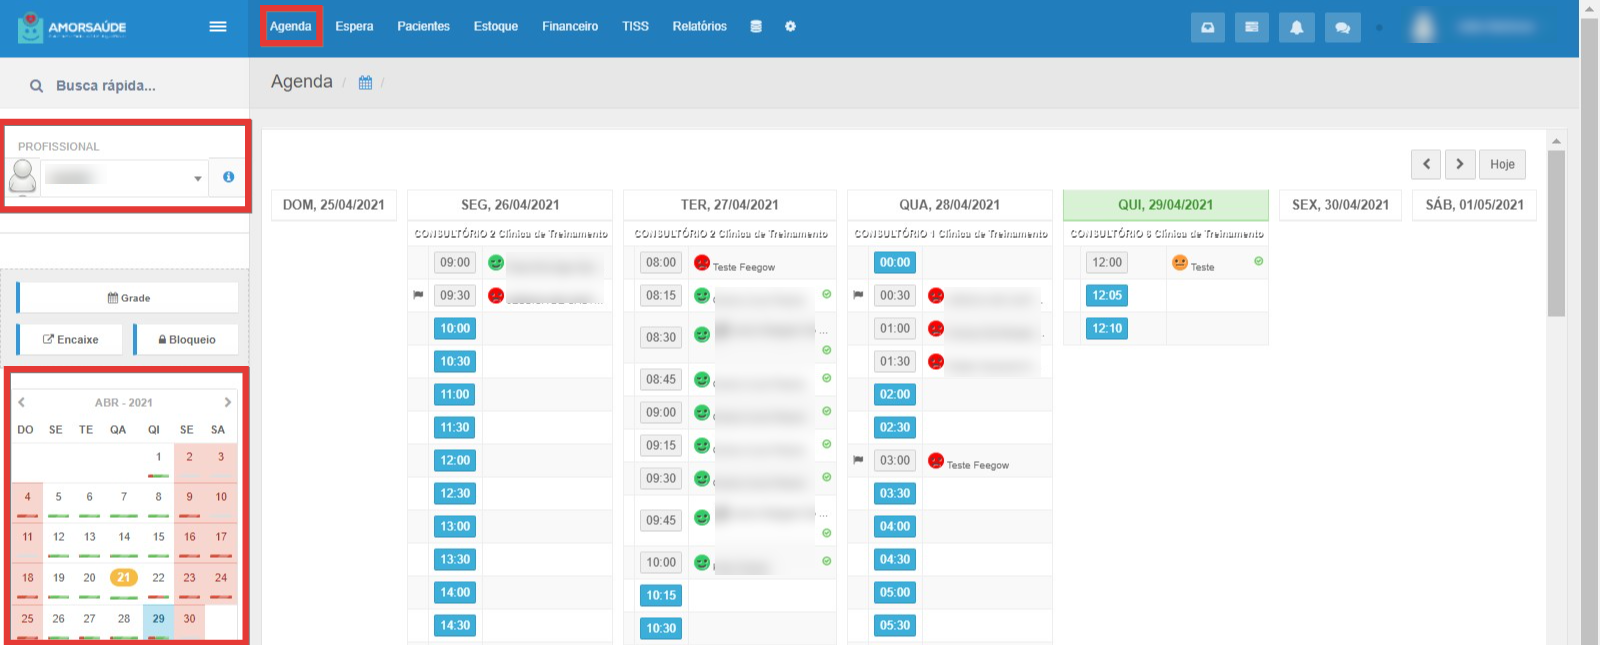
Task: Click flag icon beside Wednesday 03:00
Action: [x=858, y=460]
